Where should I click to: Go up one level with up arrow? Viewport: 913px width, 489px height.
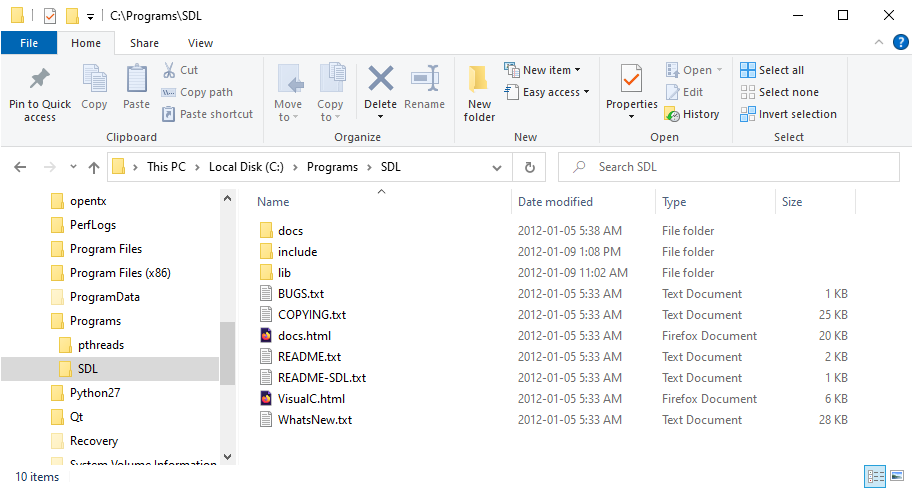click(93, 167)
